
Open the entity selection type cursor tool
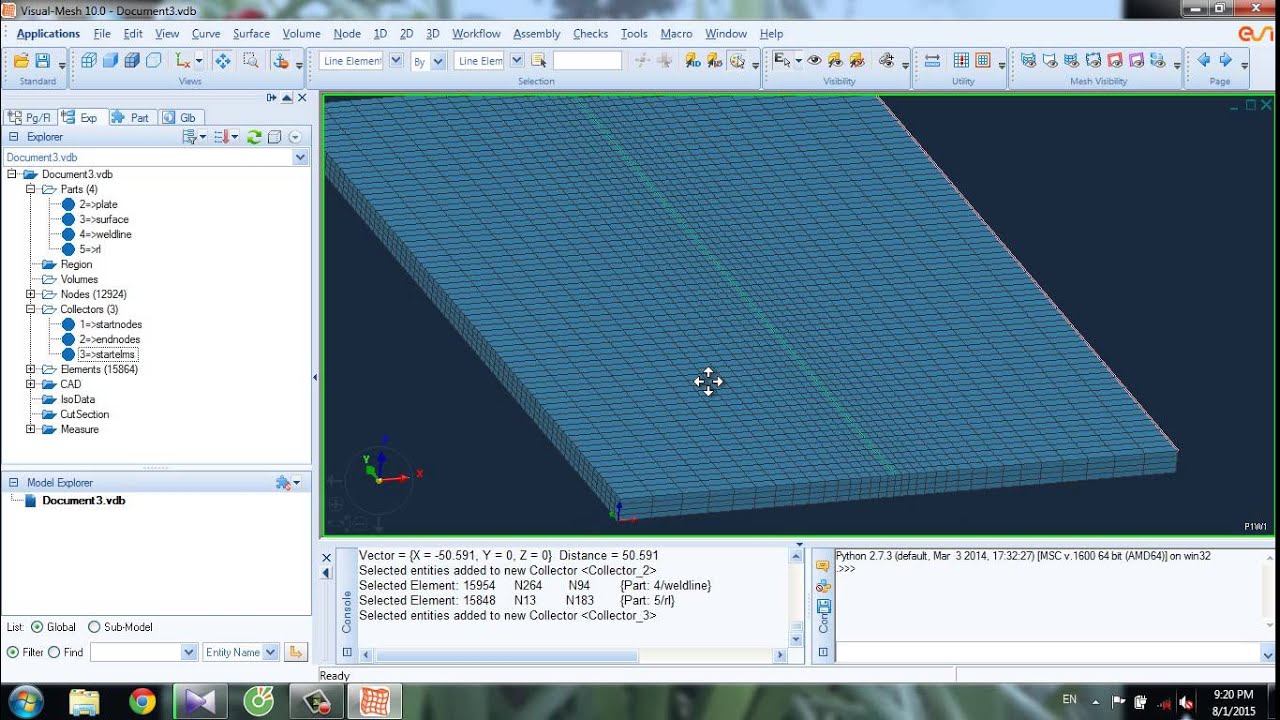pyautogui.click(x=784, y=61)
